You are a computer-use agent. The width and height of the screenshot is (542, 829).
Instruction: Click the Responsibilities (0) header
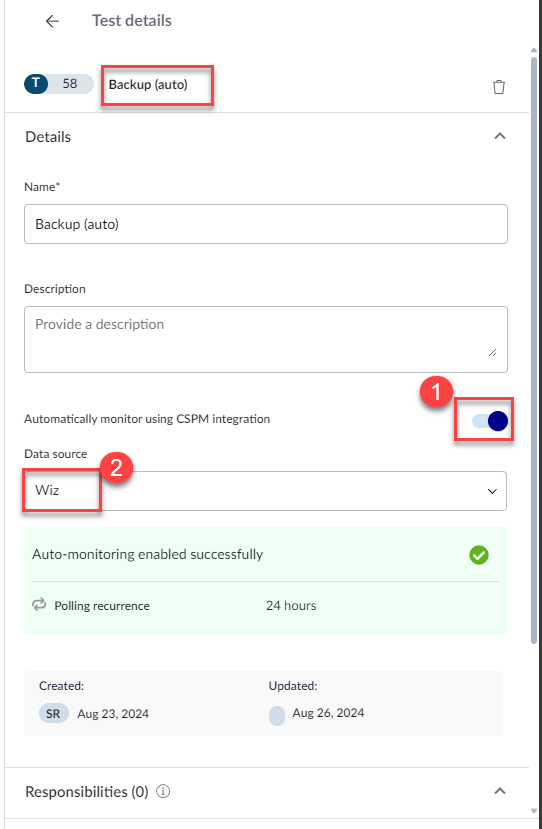tap(87, 791)
